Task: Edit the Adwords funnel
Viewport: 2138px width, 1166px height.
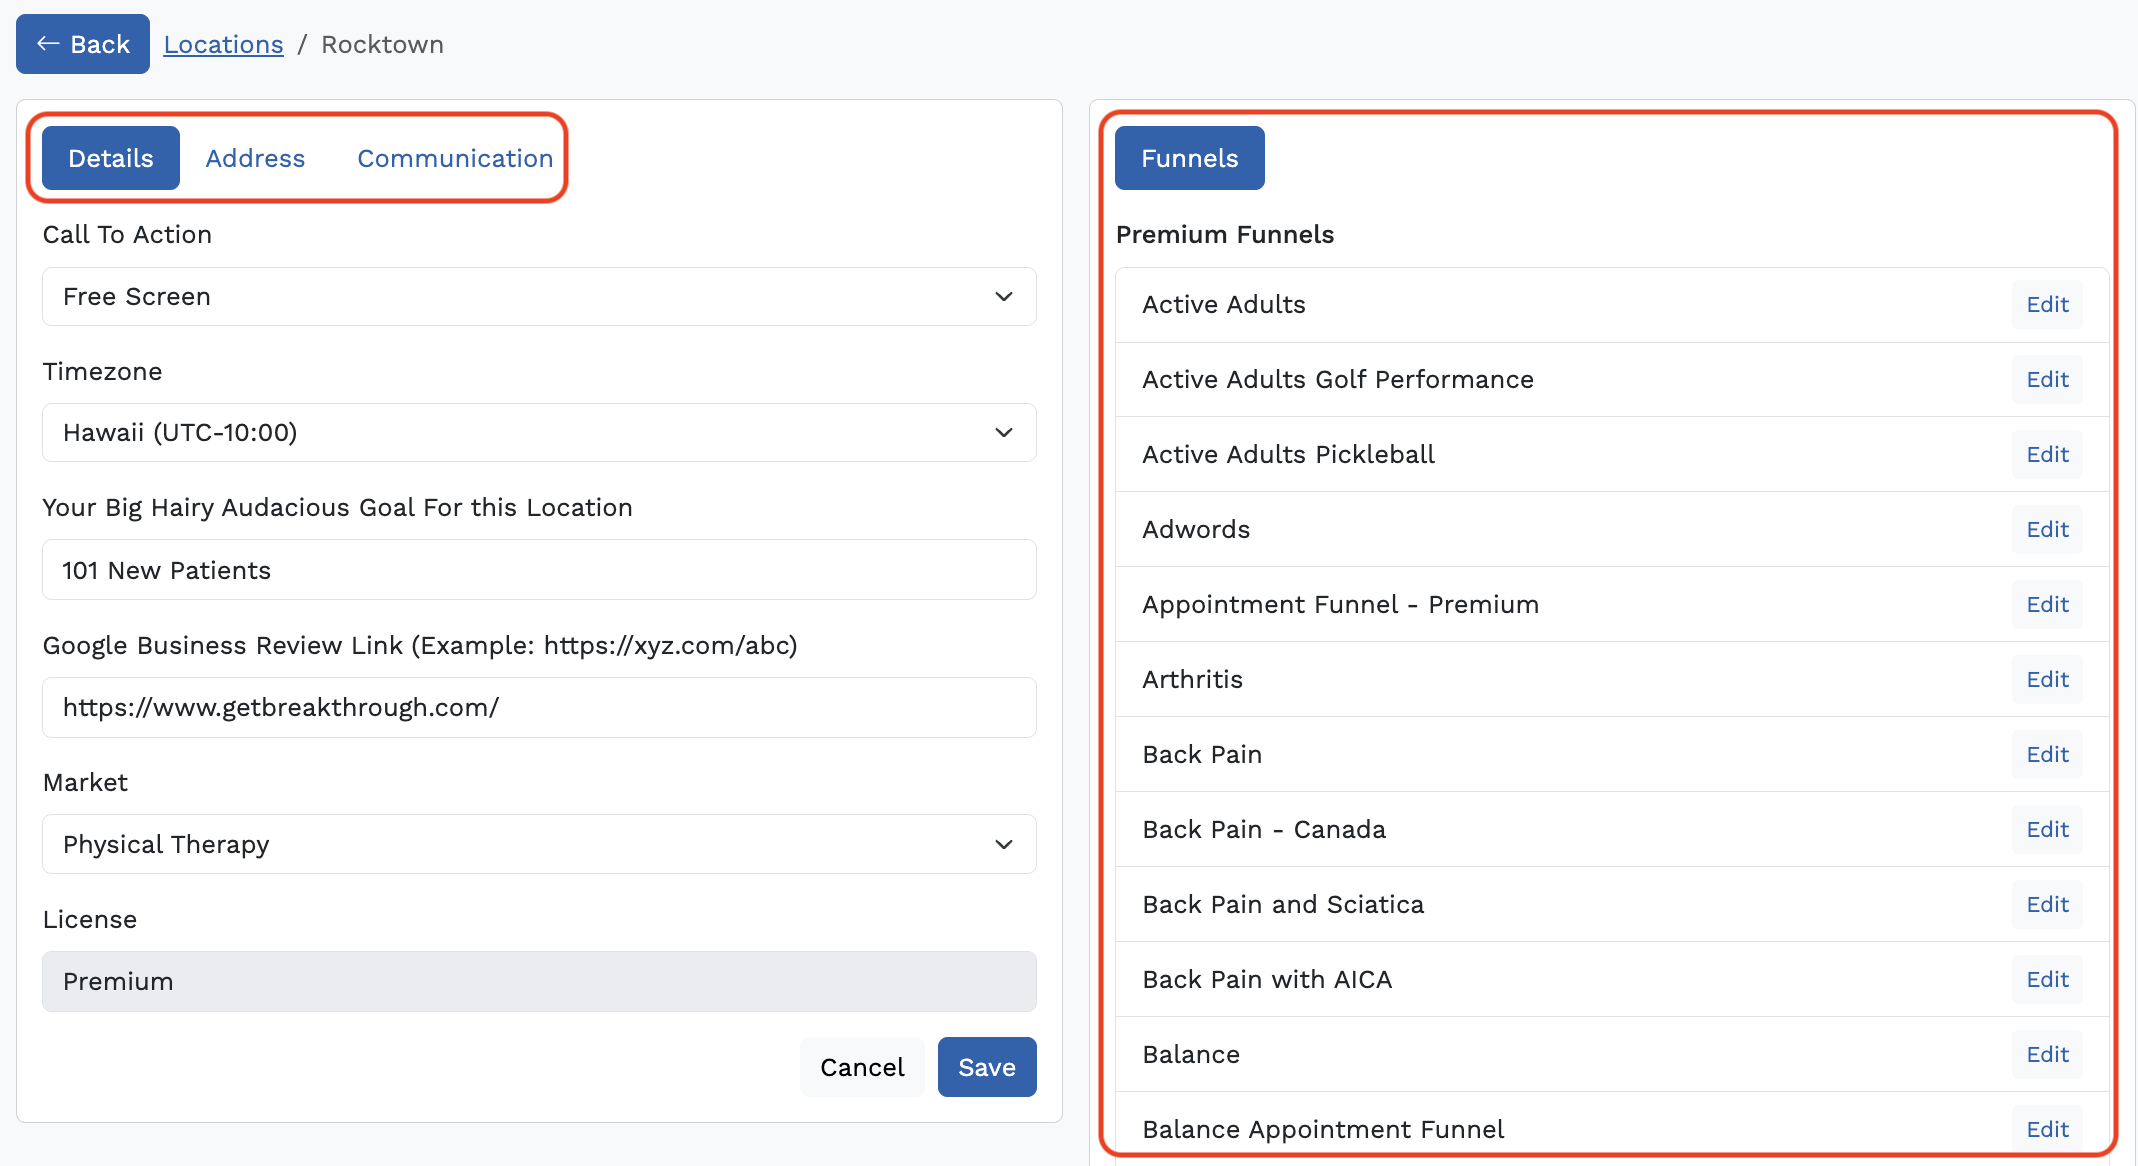Action: 2046,530
